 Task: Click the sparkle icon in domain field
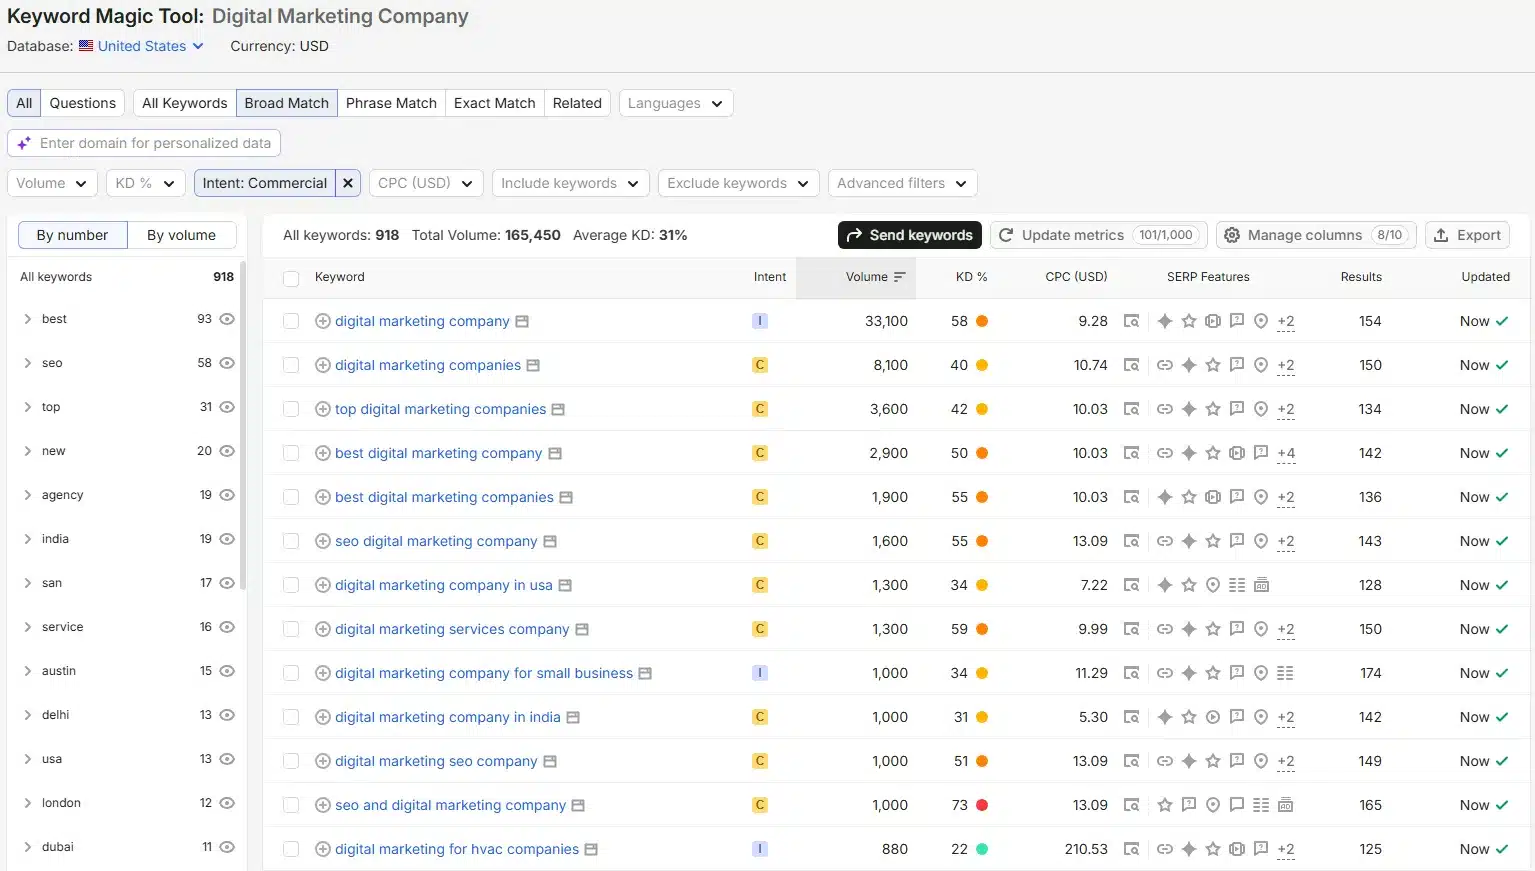[24, 143]
